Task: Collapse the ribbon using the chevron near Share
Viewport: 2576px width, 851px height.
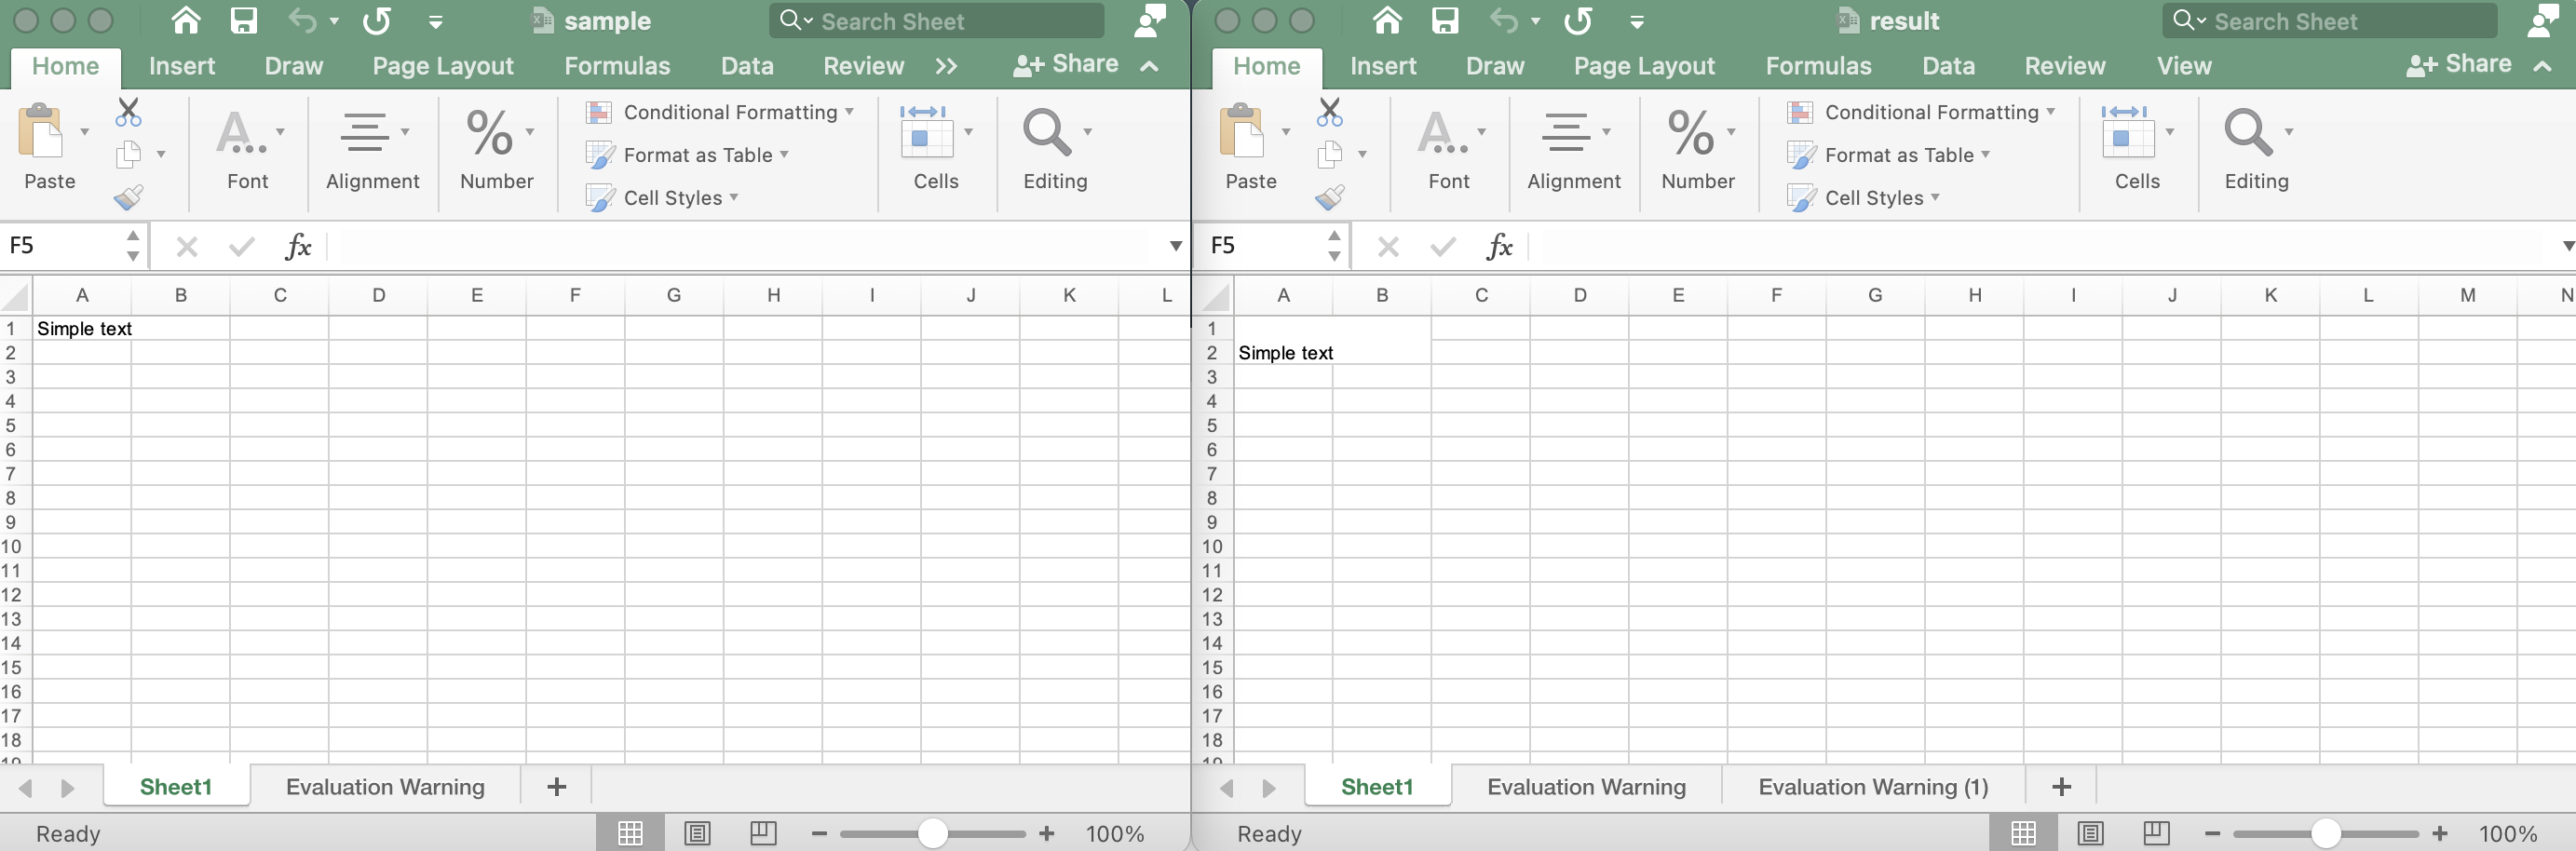Action: pos(1150,66)
